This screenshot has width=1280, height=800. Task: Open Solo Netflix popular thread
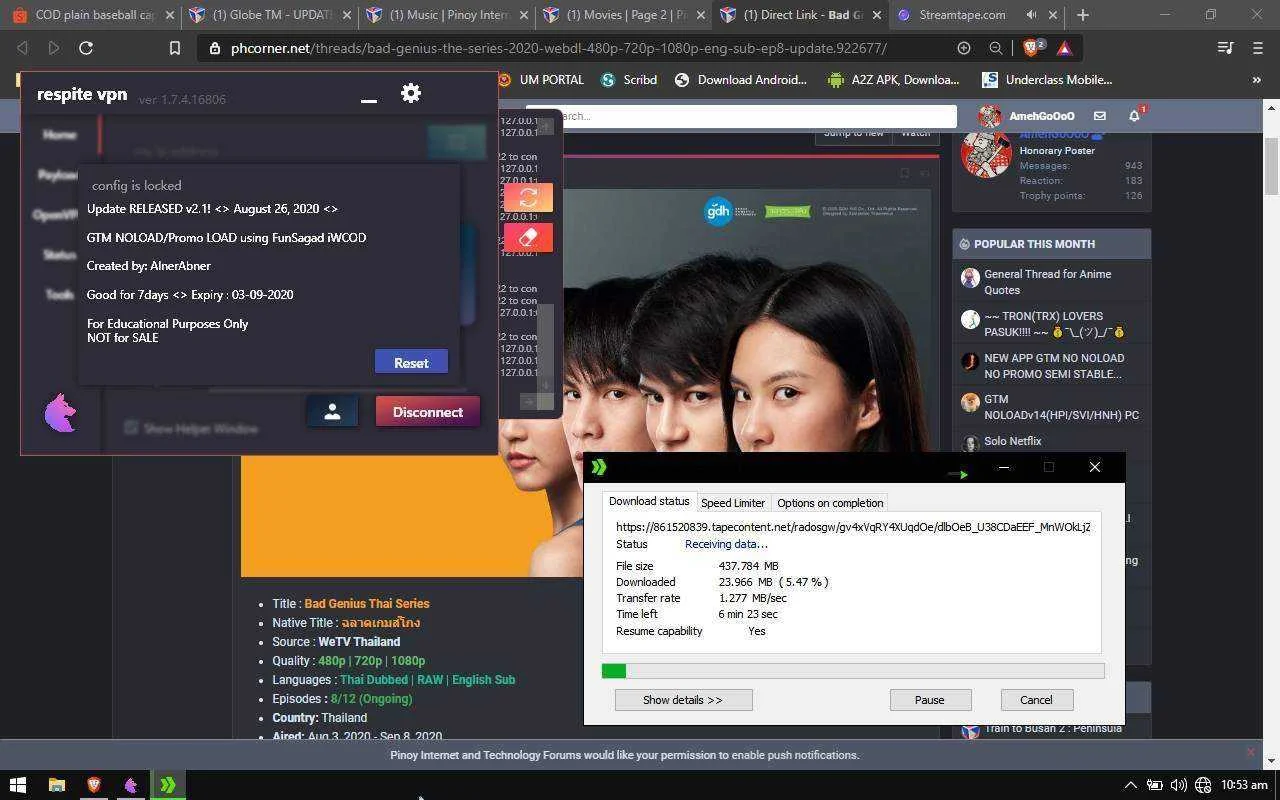tap(1012, 441)
